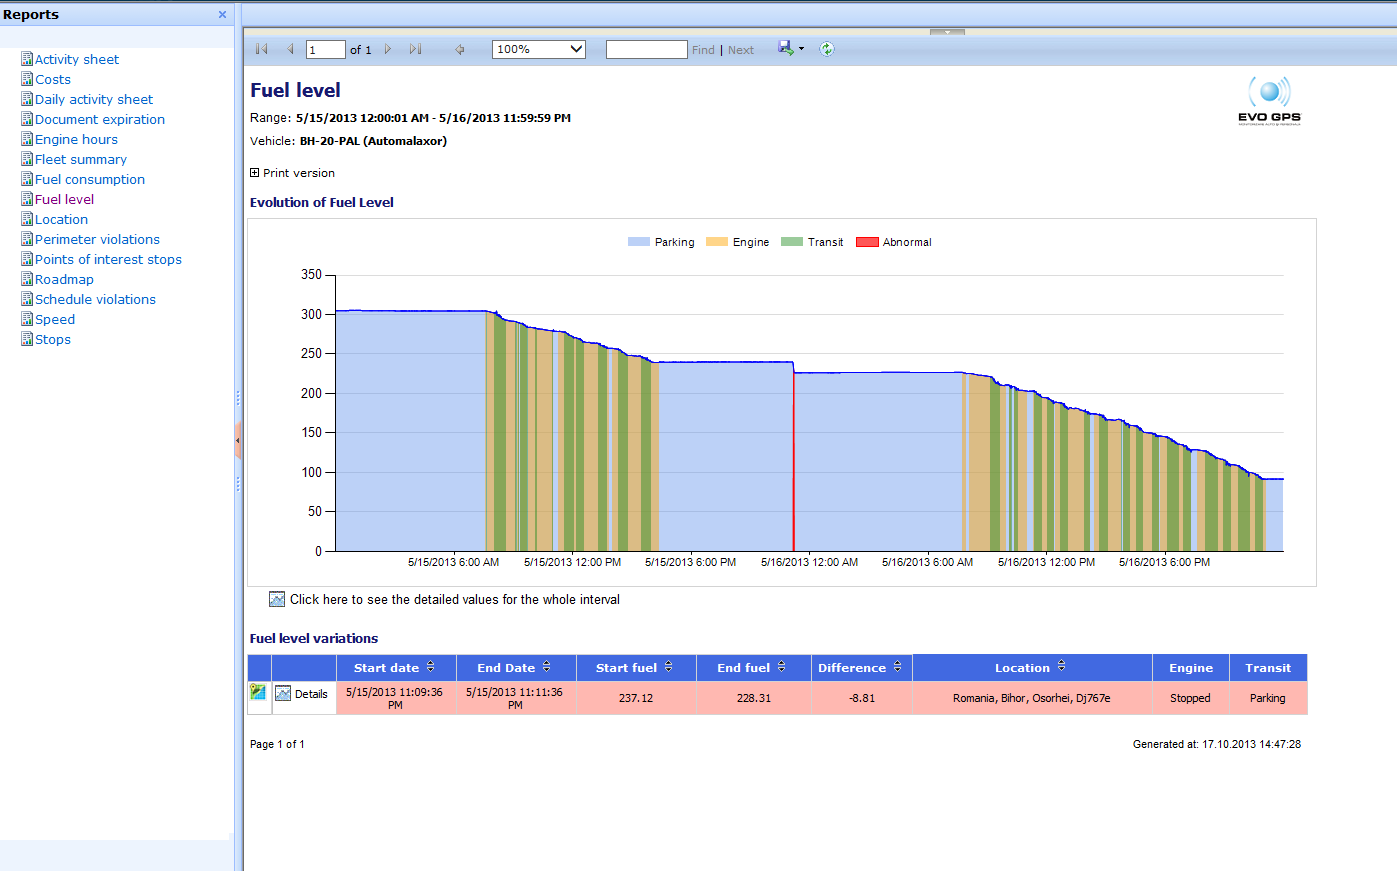Click the Find text input field
Image resolution: width=1397 pixels, height=871 pixels.
646,49
